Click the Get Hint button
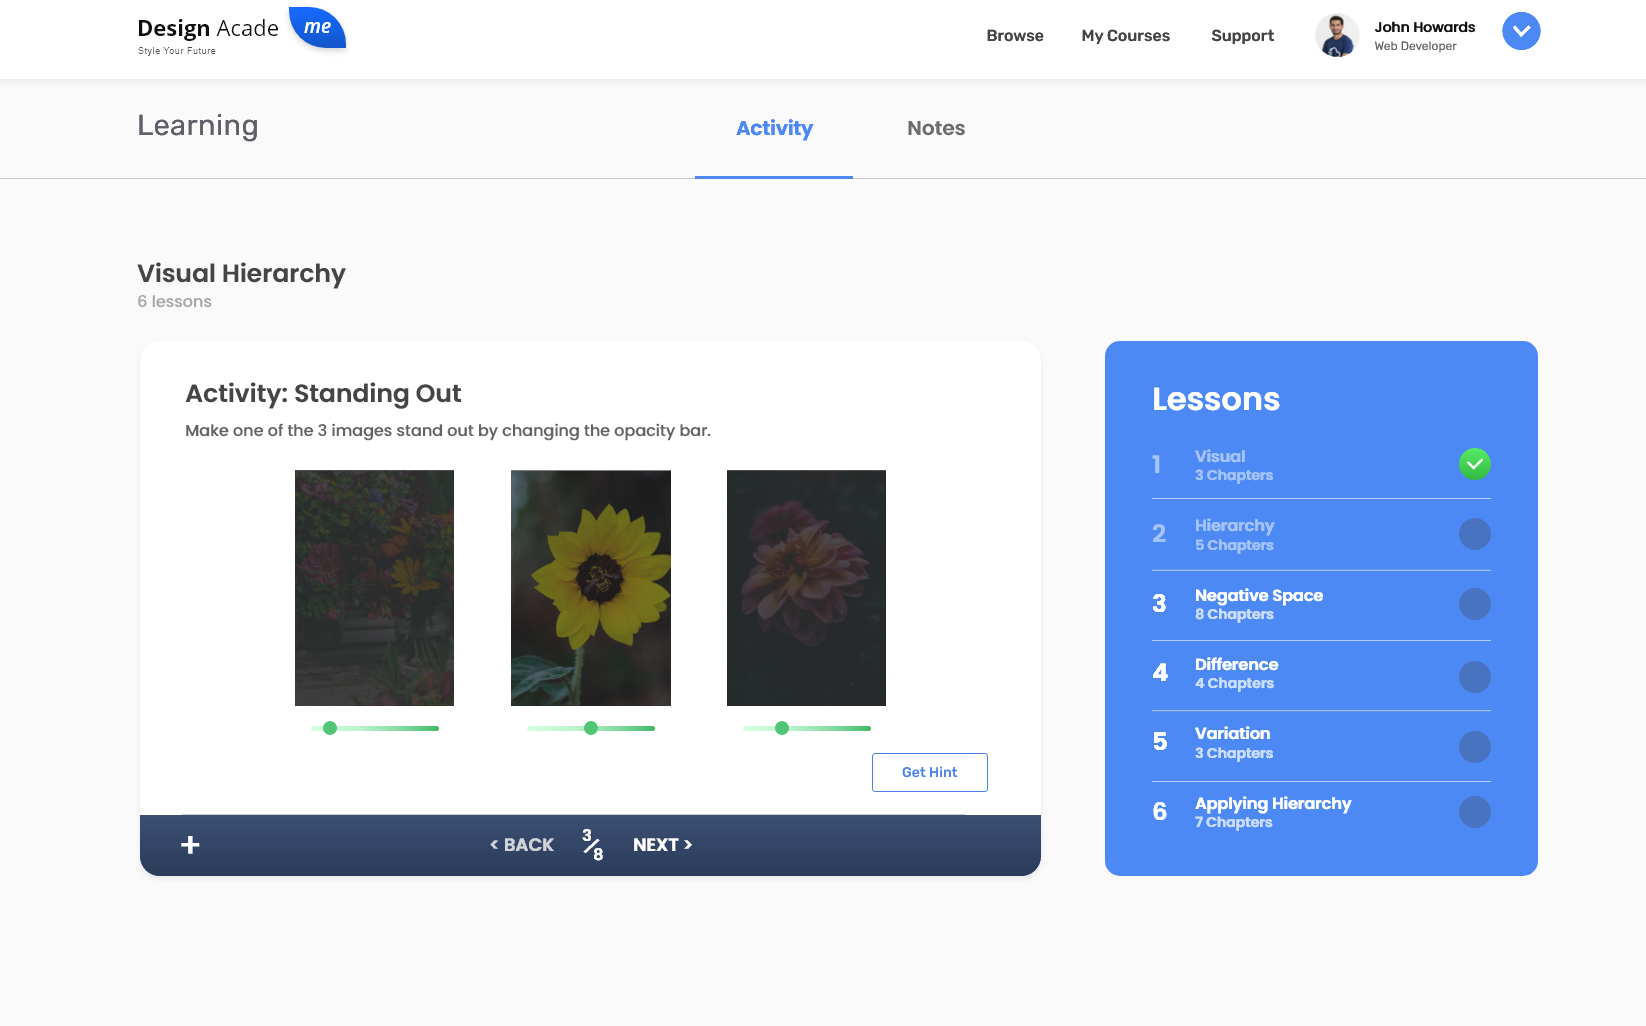This screenshot has height=1026, width=1646. point(929,772)
